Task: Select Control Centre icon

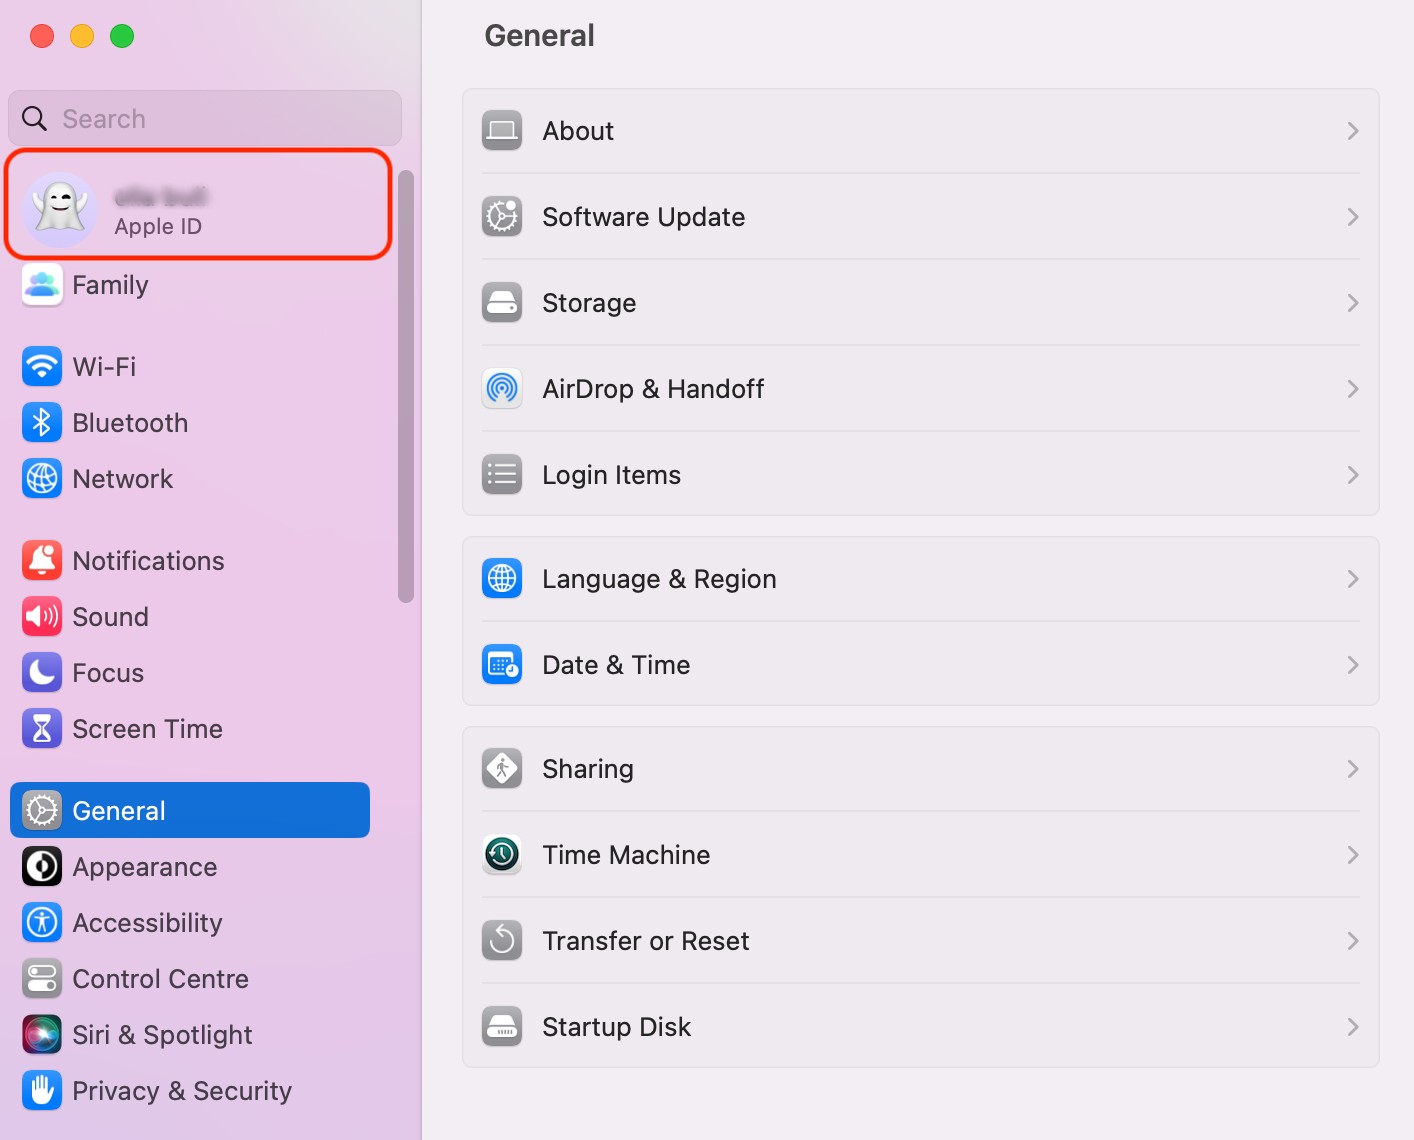Action: click(42, 979)
